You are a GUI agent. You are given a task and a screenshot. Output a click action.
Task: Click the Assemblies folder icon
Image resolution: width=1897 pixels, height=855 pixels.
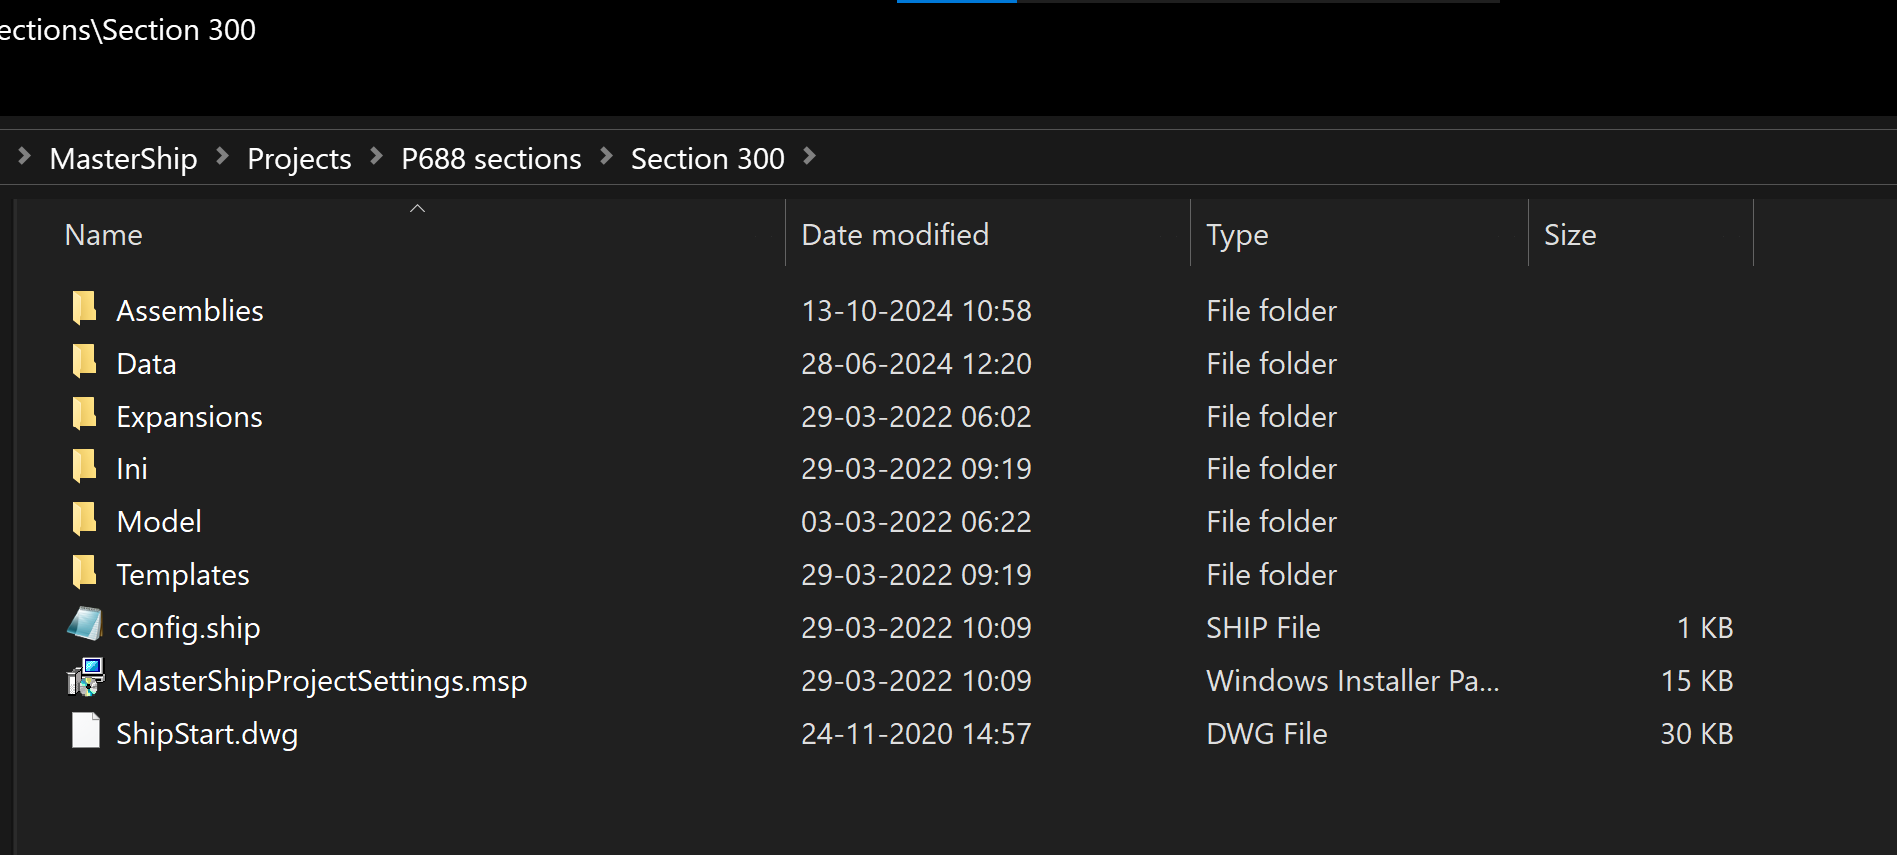tap(85, 309)
